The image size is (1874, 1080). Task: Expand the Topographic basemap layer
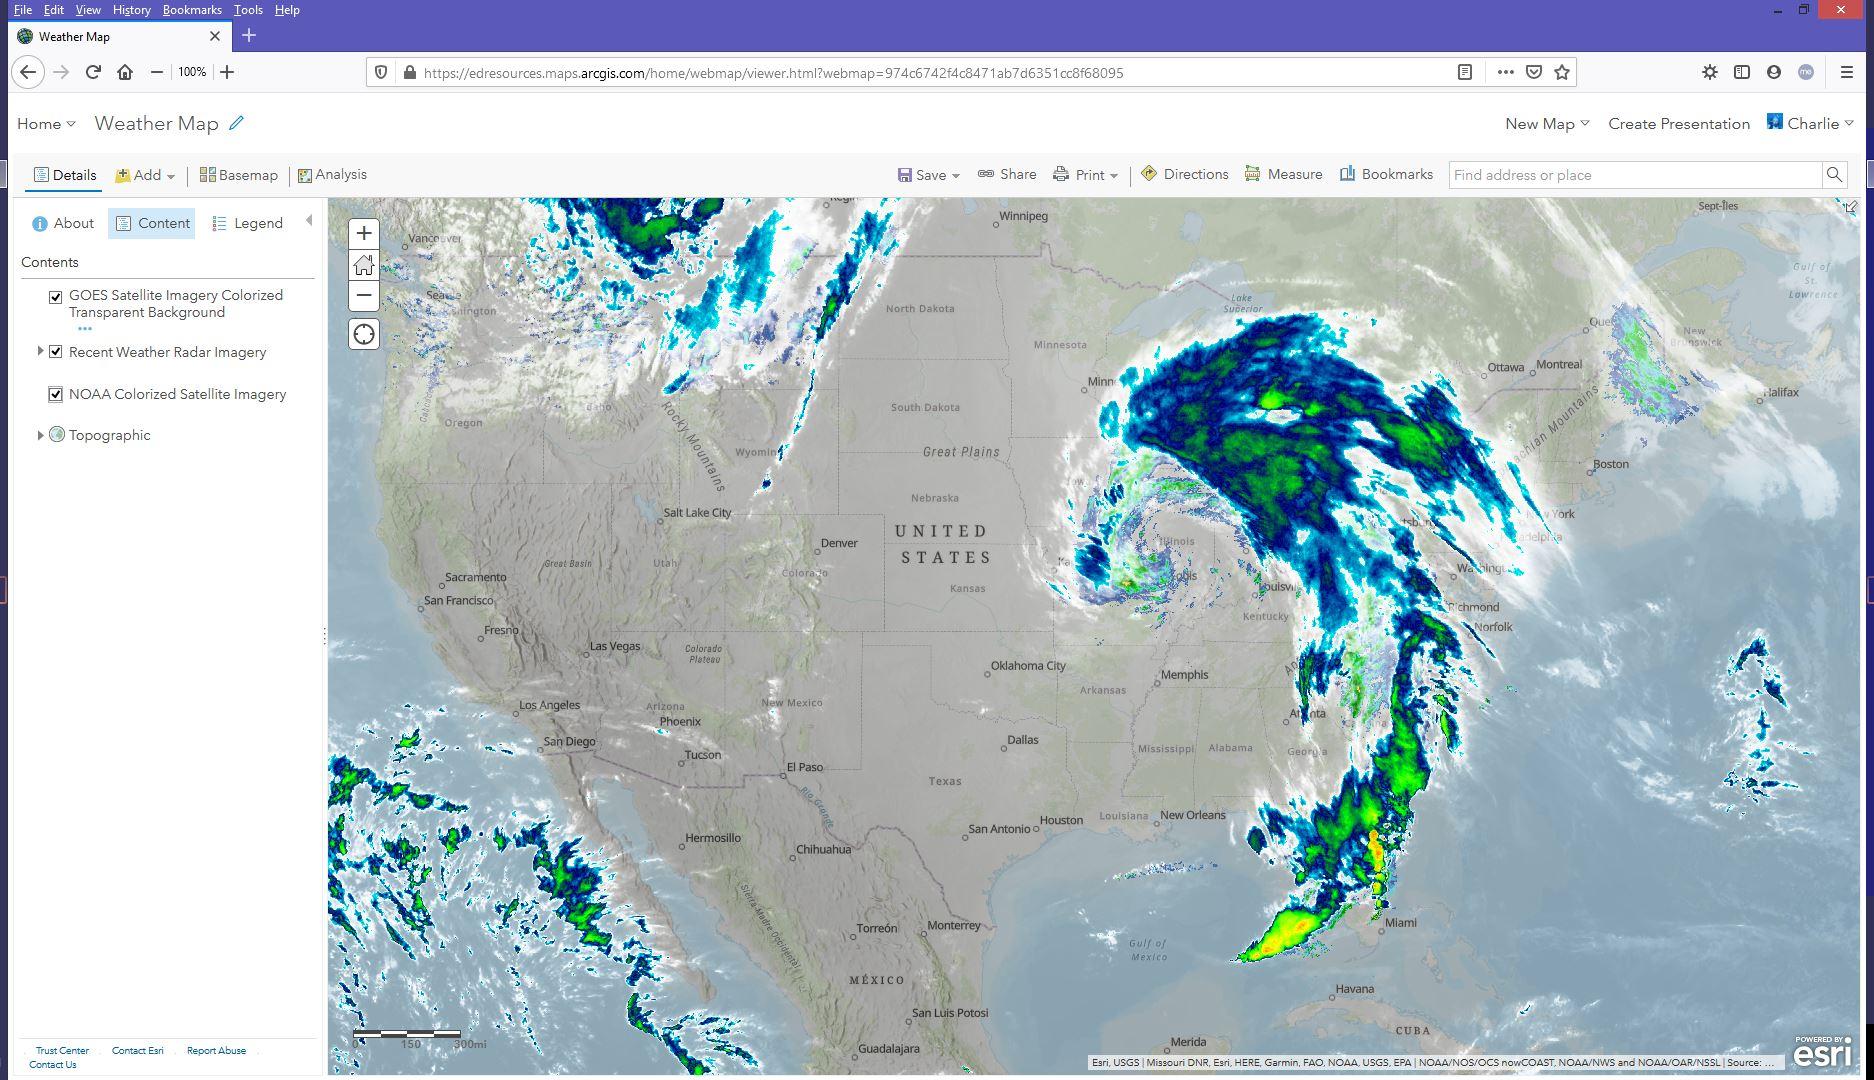pos(40,435)
